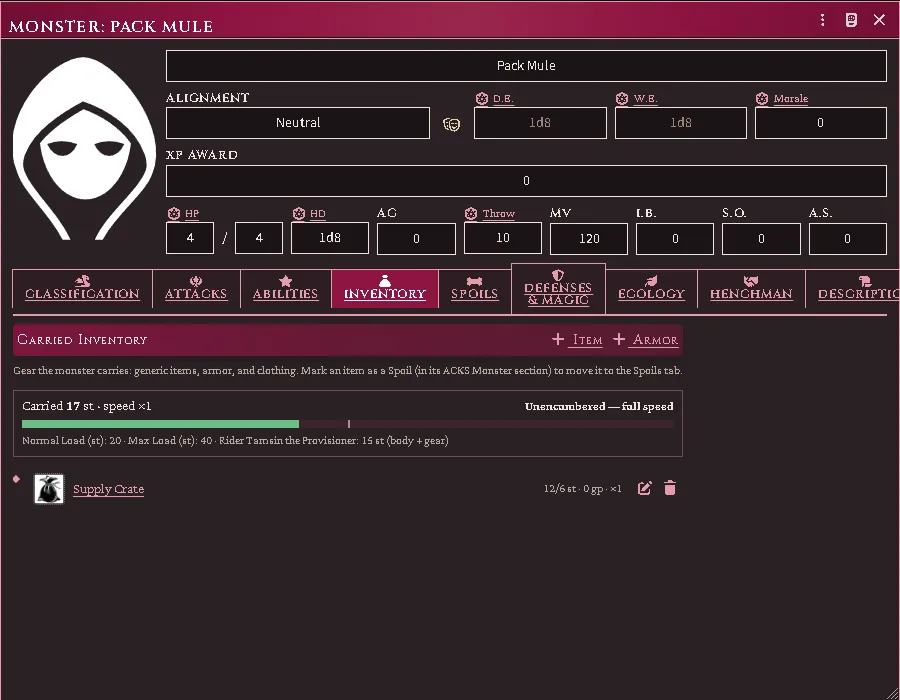Image resolution: width=900 pixels, height=700 pixels.
Task: Open the Henchman tab
Action: (x=751, y=289)
